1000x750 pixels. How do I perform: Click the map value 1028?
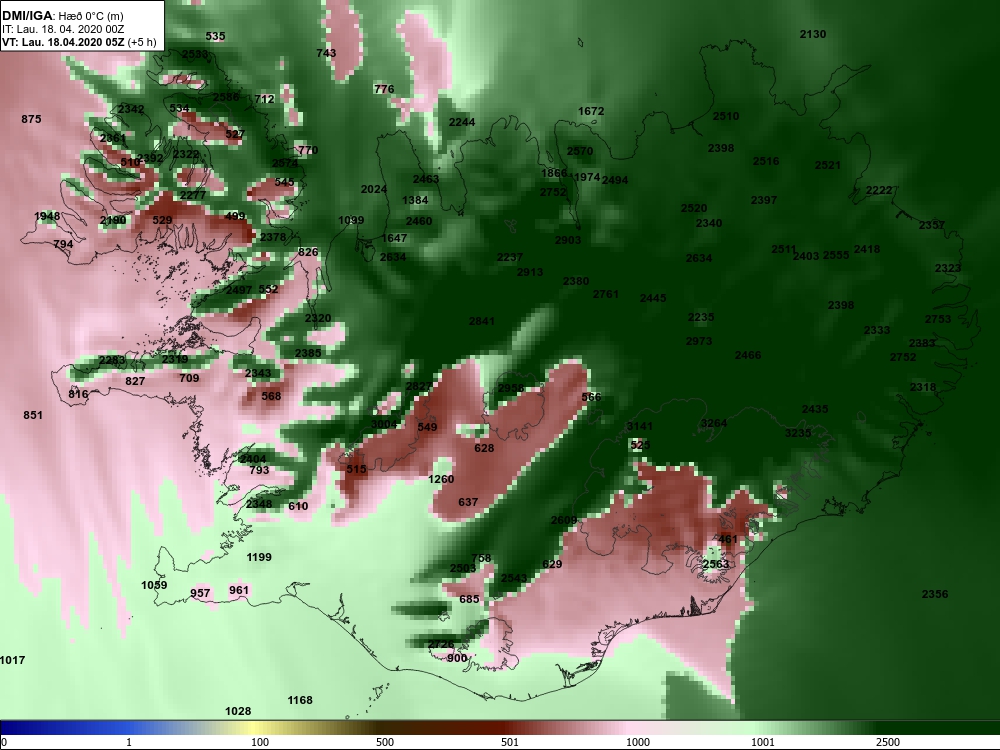click(x=238, y=711)
